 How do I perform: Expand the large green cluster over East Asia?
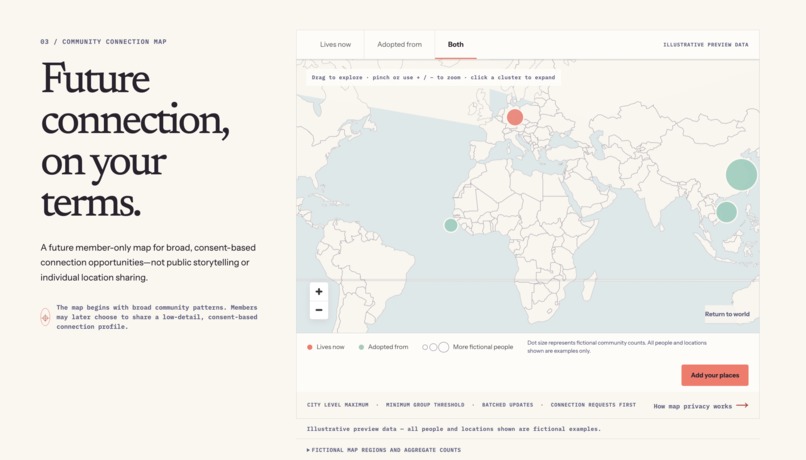coord(741,175)
